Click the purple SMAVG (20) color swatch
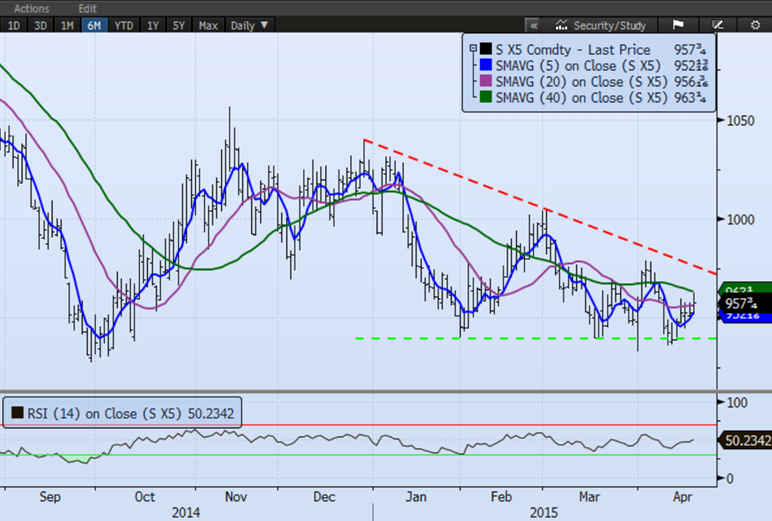The image size is (772, 521). [x=485, y=81]
